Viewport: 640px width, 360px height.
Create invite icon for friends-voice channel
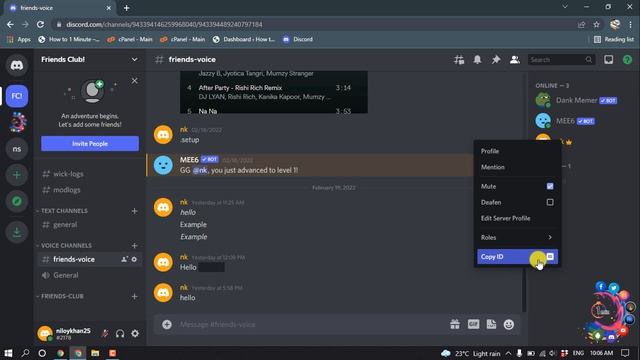(124, 259)
